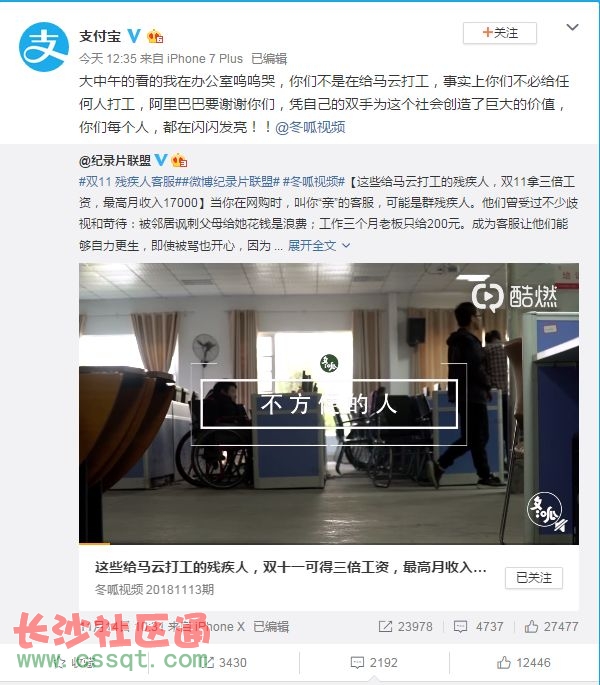Click the verified V icon beside 纪录片联盟

pyautogui.click(x=161, y=160)
